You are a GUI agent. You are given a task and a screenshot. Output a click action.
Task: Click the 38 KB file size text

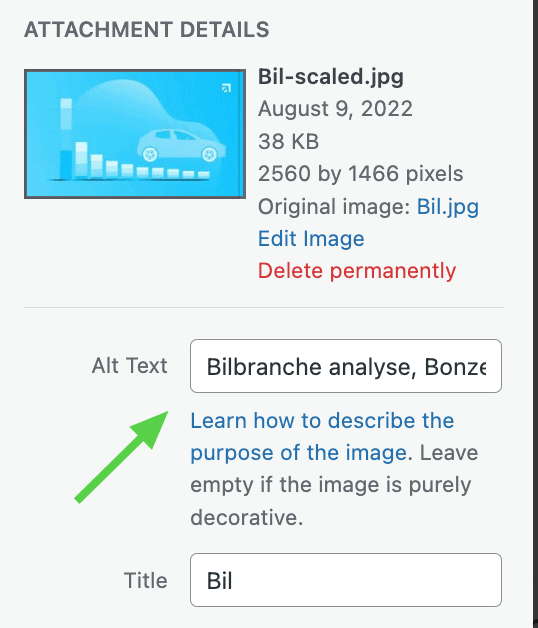[x=288, y=141]
